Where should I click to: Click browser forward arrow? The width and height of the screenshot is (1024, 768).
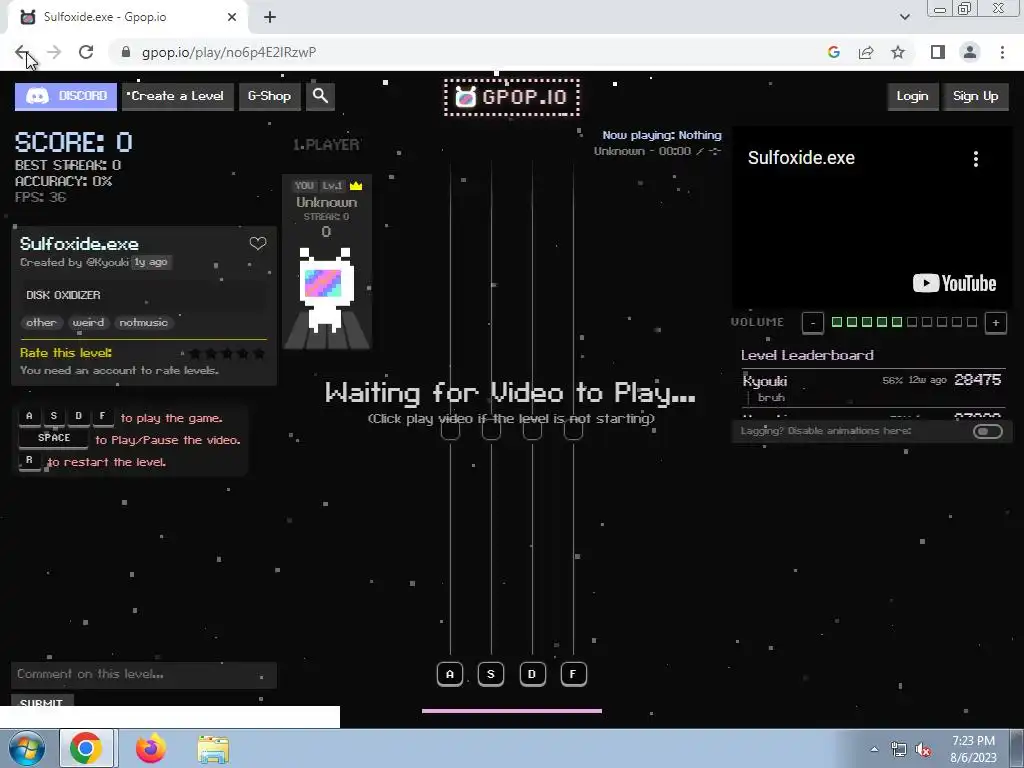coord(54,52)
